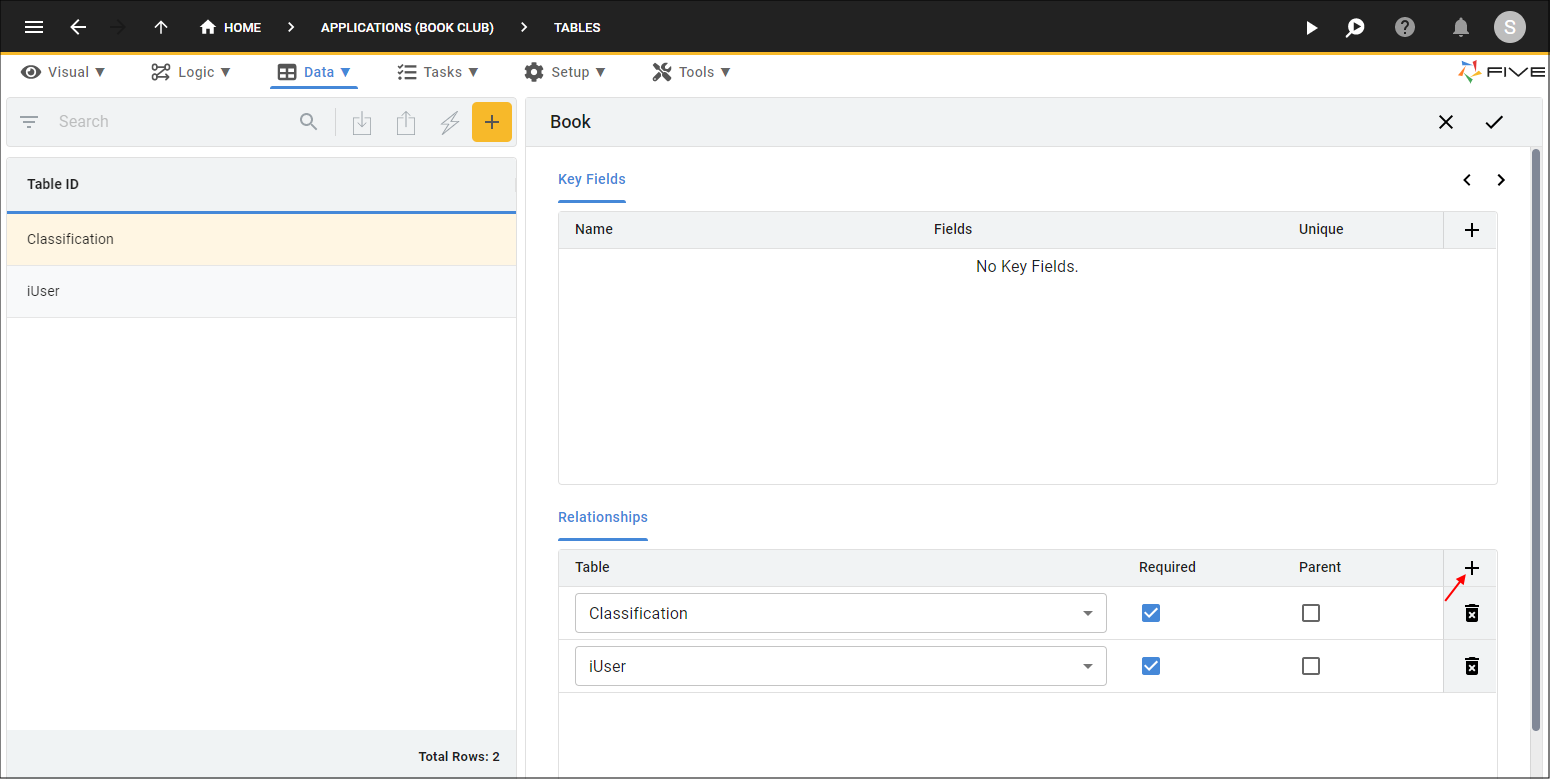The image size is (1550, 779).
Task: Show notifications bell
Action: pos(1461,27)
